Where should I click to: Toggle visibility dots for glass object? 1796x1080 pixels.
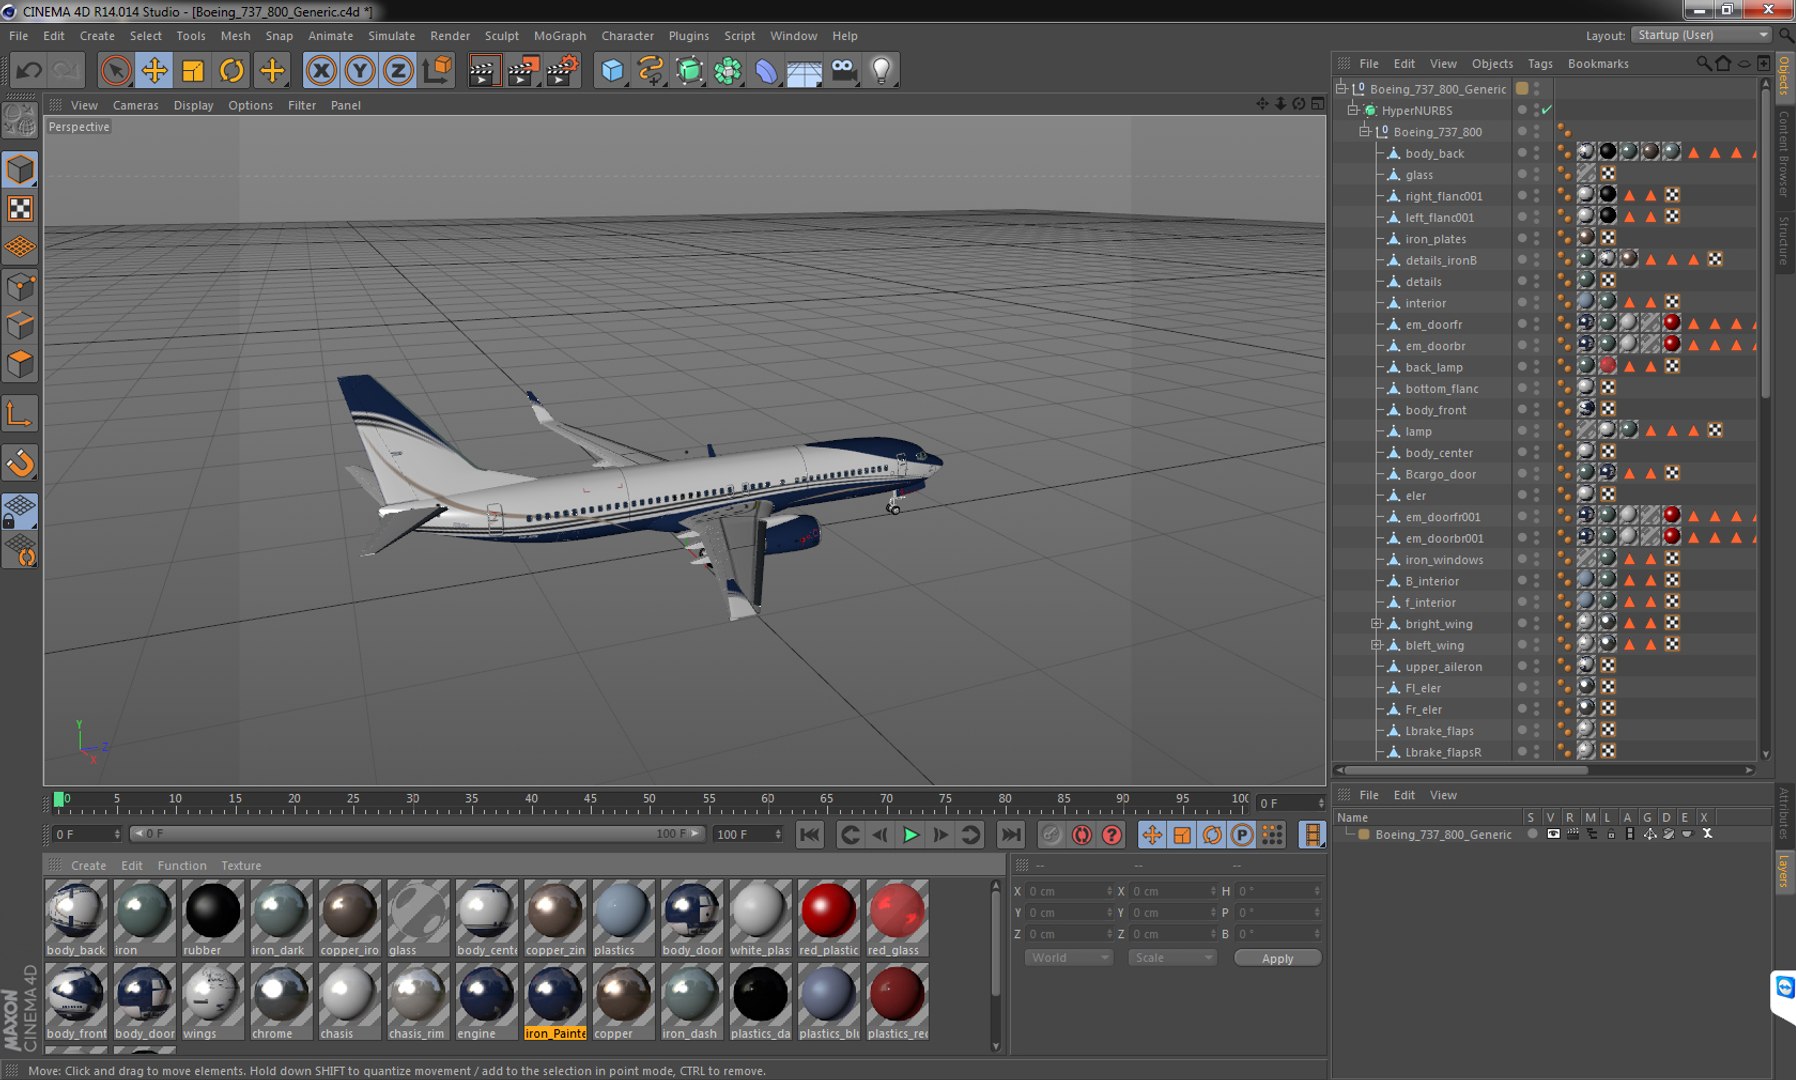(x=1536, y=174)
